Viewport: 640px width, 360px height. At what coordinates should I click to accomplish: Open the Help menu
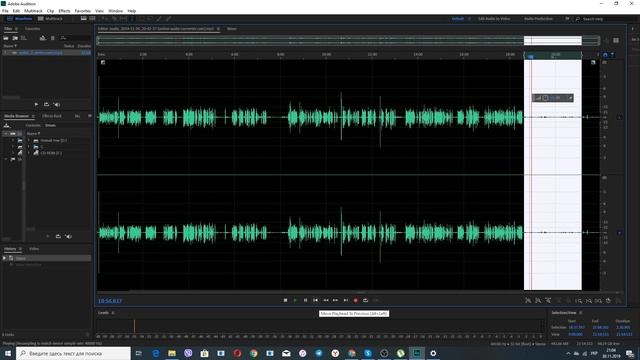click(x=132, y=11)
